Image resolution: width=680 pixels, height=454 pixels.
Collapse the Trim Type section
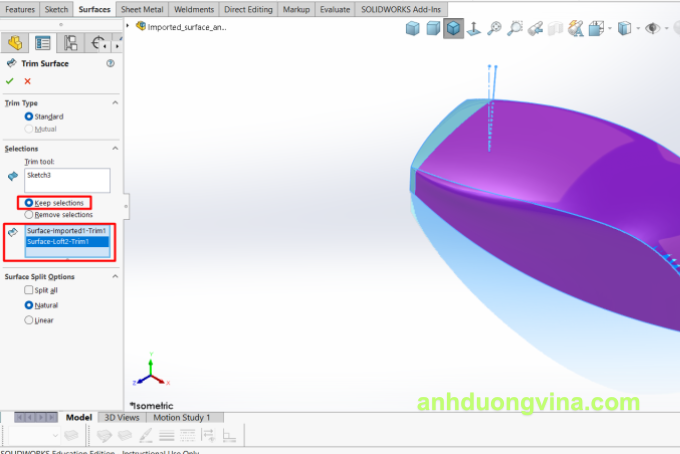coord(115,103)
